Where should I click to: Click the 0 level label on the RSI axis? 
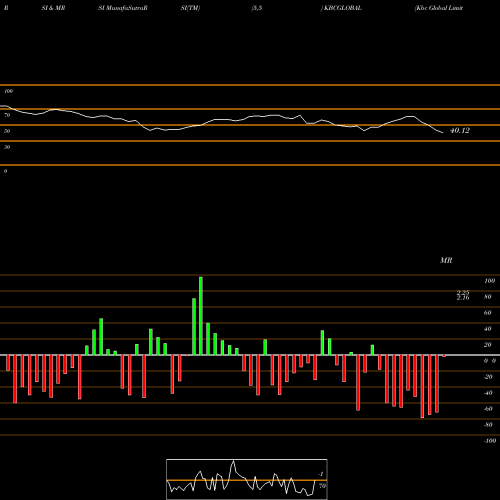(x=5, y=171)
